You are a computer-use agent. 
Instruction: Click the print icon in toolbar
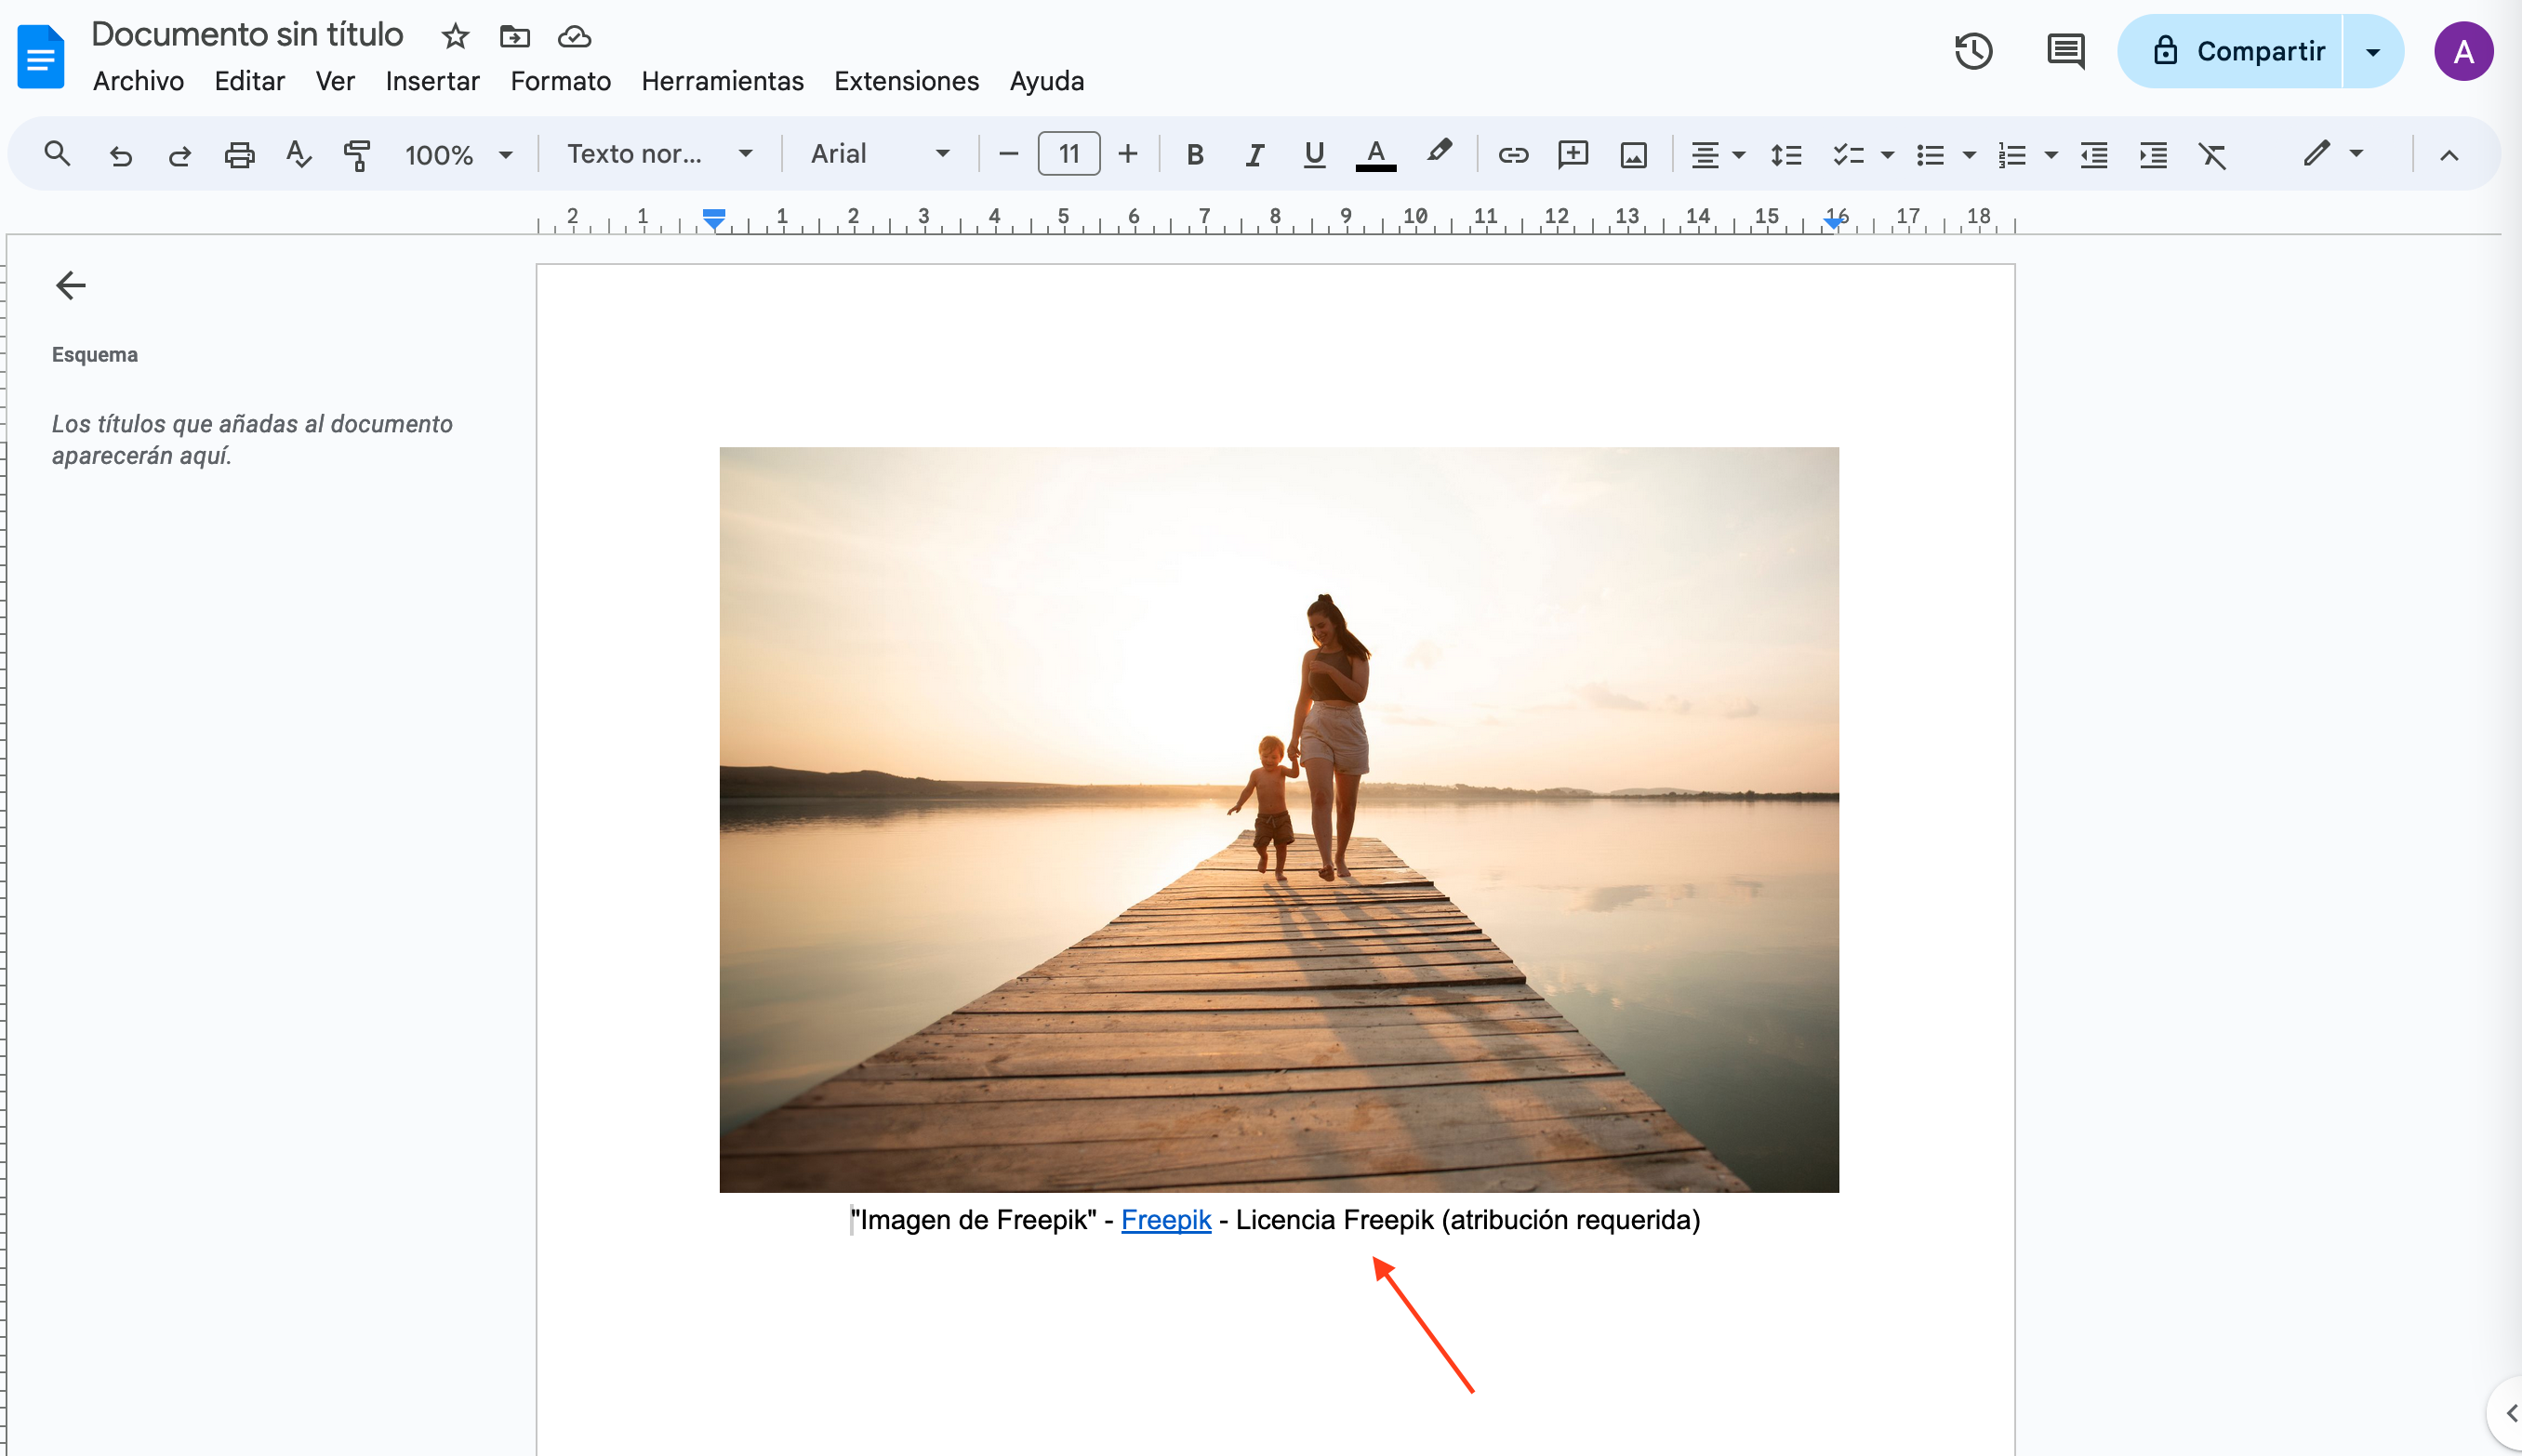click(x=239, y=155)
